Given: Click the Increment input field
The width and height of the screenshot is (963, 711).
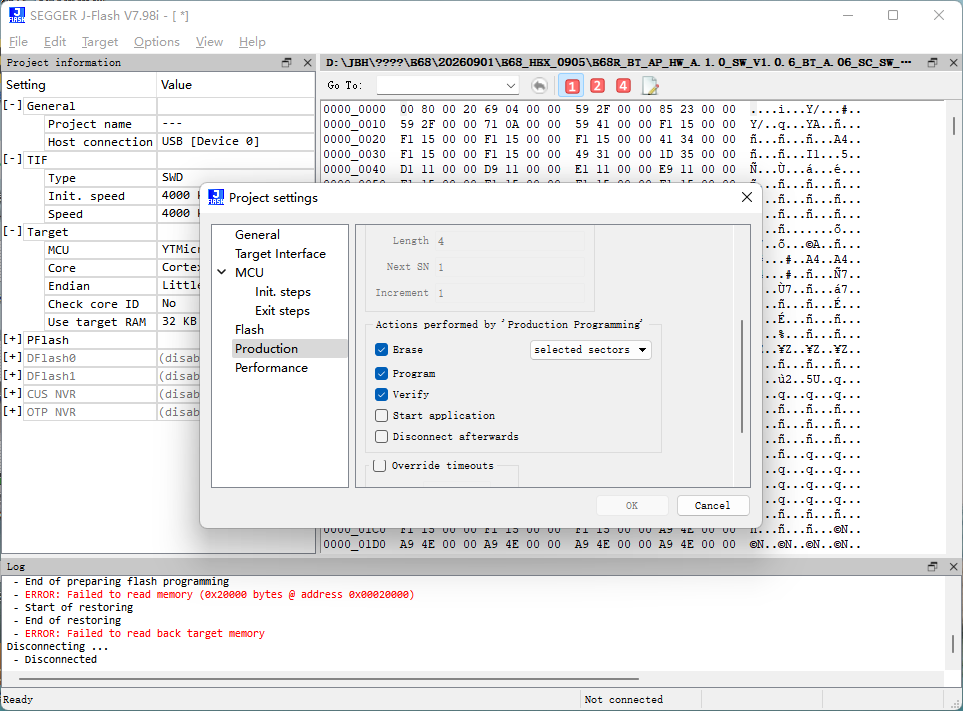Looking at the screenshot, I should click(x=509, y=293).
